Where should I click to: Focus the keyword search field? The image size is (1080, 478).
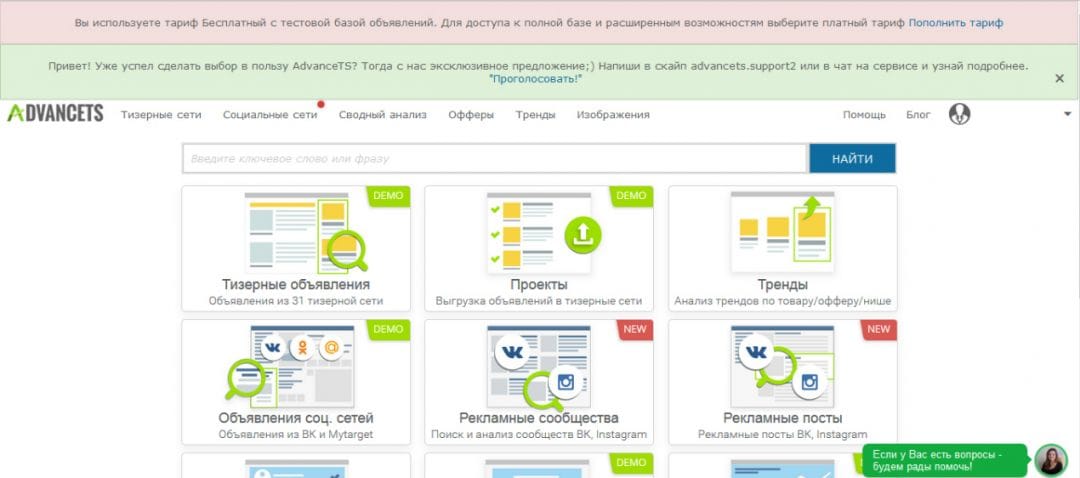[495, 158]
